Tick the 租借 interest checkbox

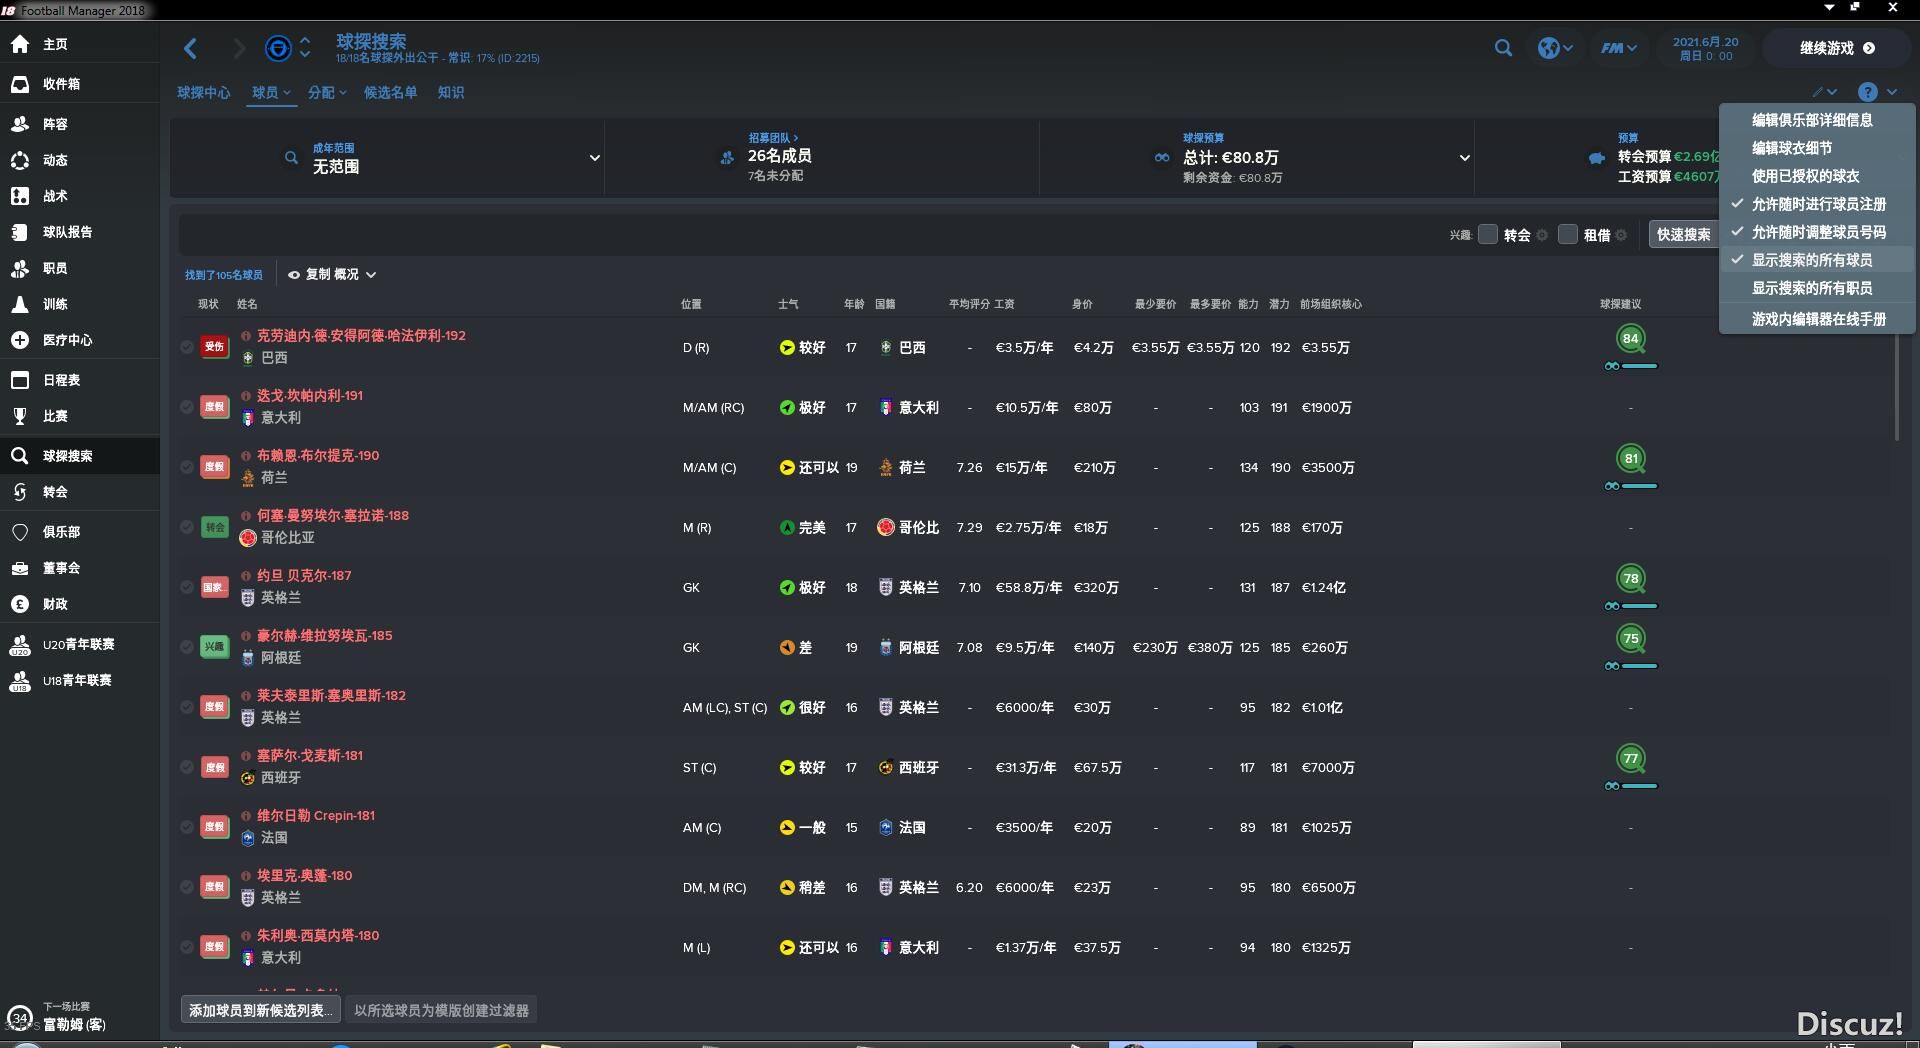(x=1568, y=234)
